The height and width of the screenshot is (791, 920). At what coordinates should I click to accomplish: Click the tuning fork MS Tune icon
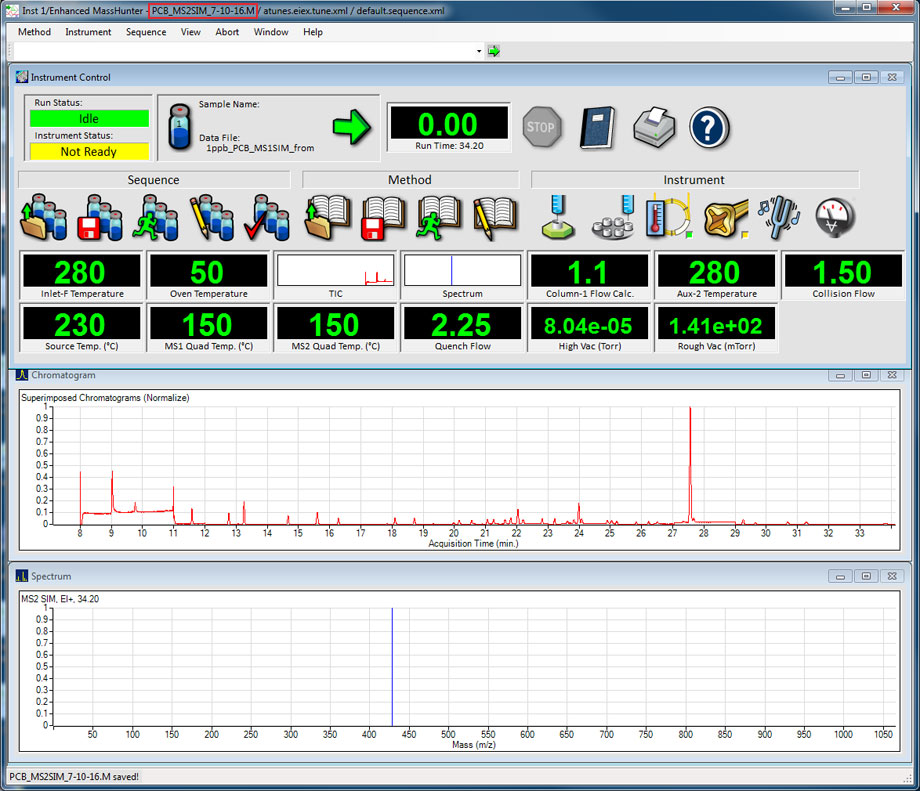(780, 217)
